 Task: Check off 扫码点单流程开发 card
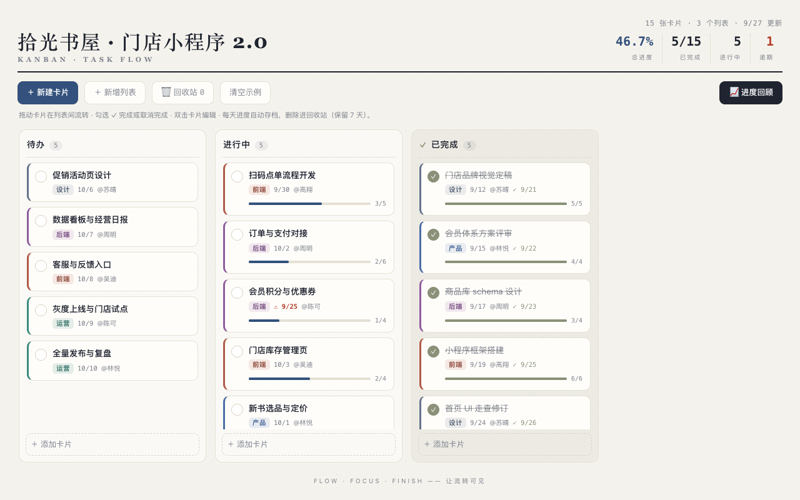(237, 177)
